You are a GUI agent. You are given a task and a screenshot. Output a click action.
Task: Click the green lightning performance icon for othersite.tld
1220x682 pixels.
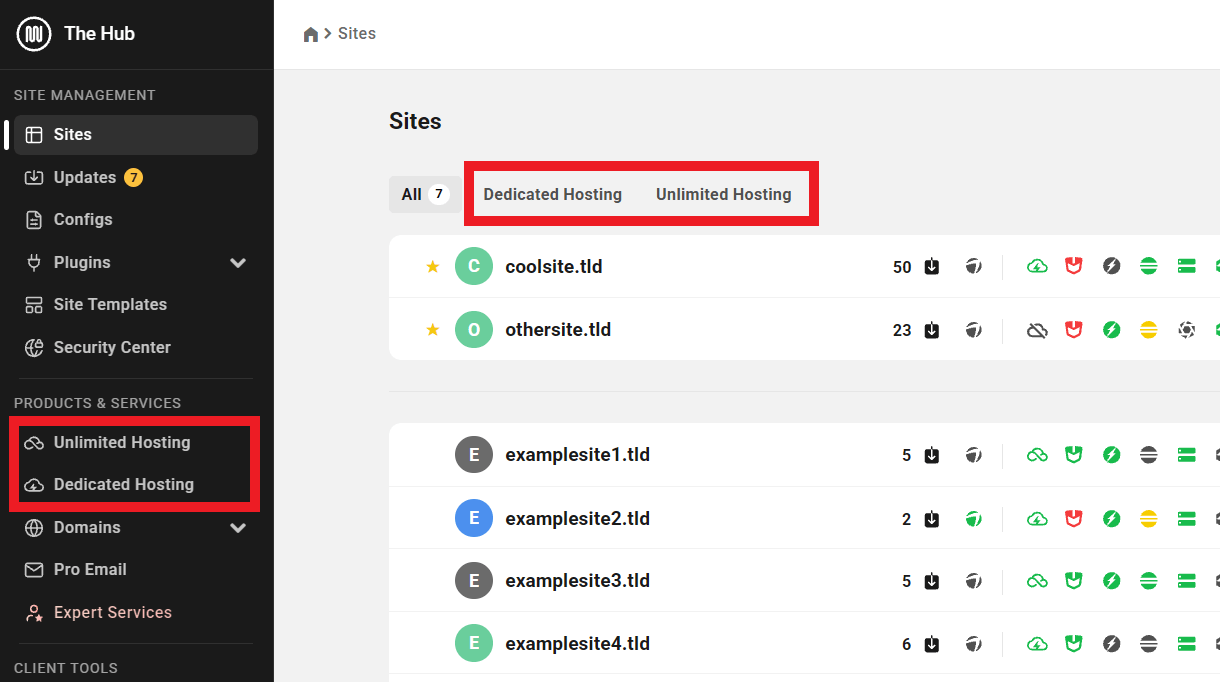[x=1111, y=330]
